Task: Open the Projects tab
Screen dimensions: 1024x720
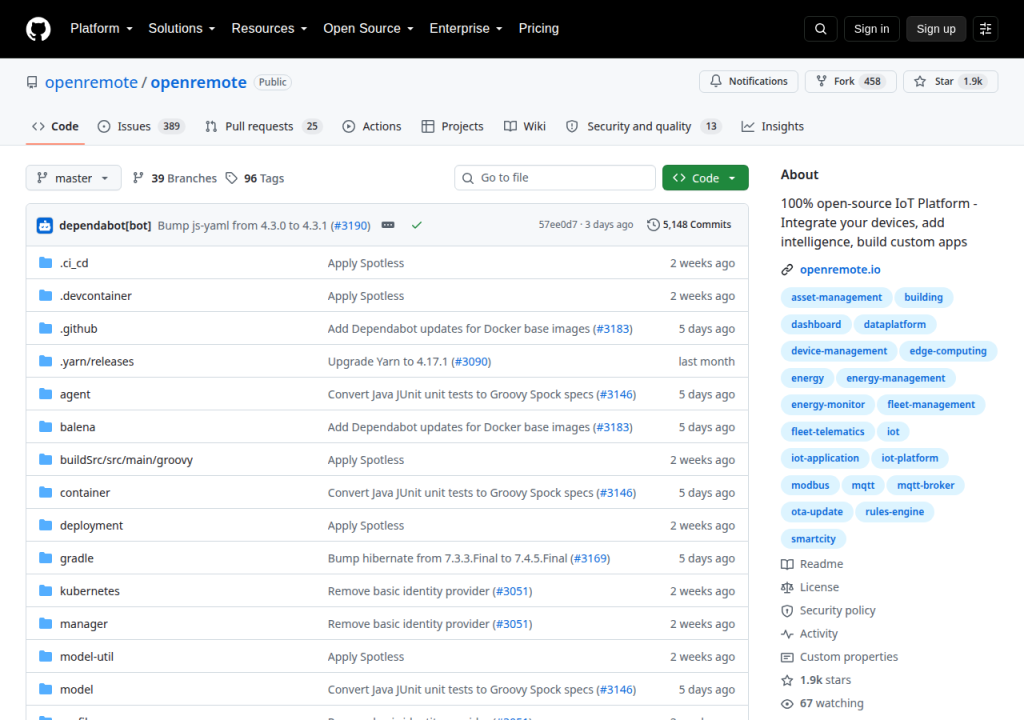Action: click(x=453, y=127)
